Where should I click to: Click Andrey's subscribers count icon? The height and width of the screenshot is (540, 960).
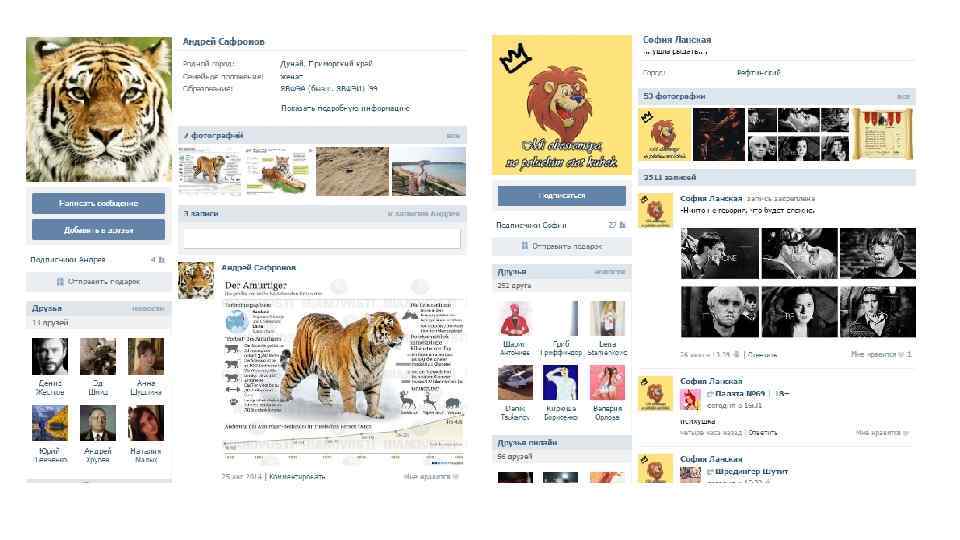coord(162,260)
